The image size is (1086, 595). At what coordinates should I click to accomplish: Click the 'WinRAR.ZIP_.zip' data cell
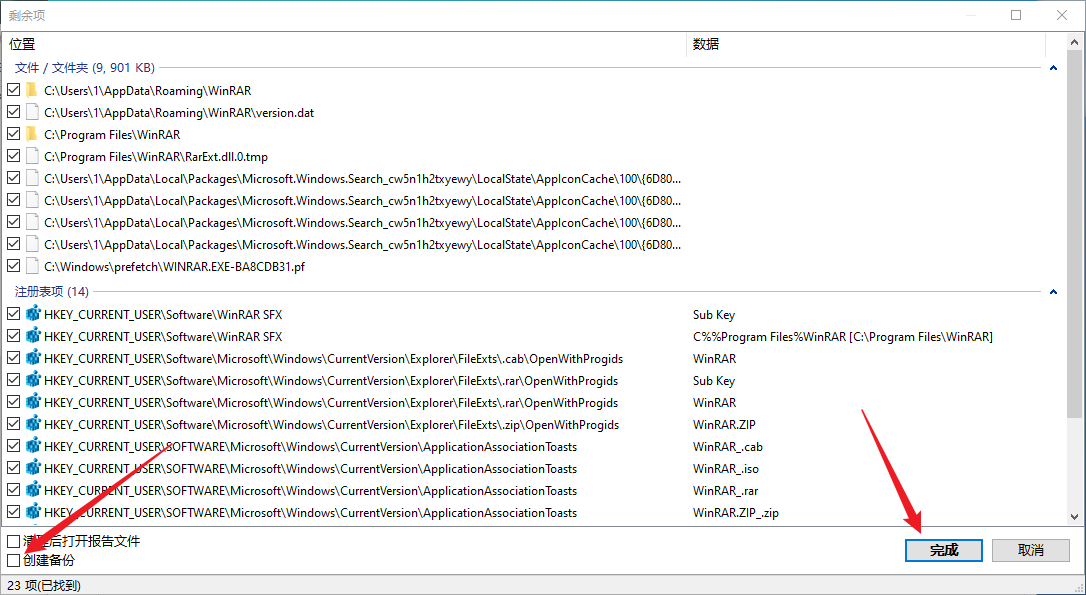coord(736,513)
